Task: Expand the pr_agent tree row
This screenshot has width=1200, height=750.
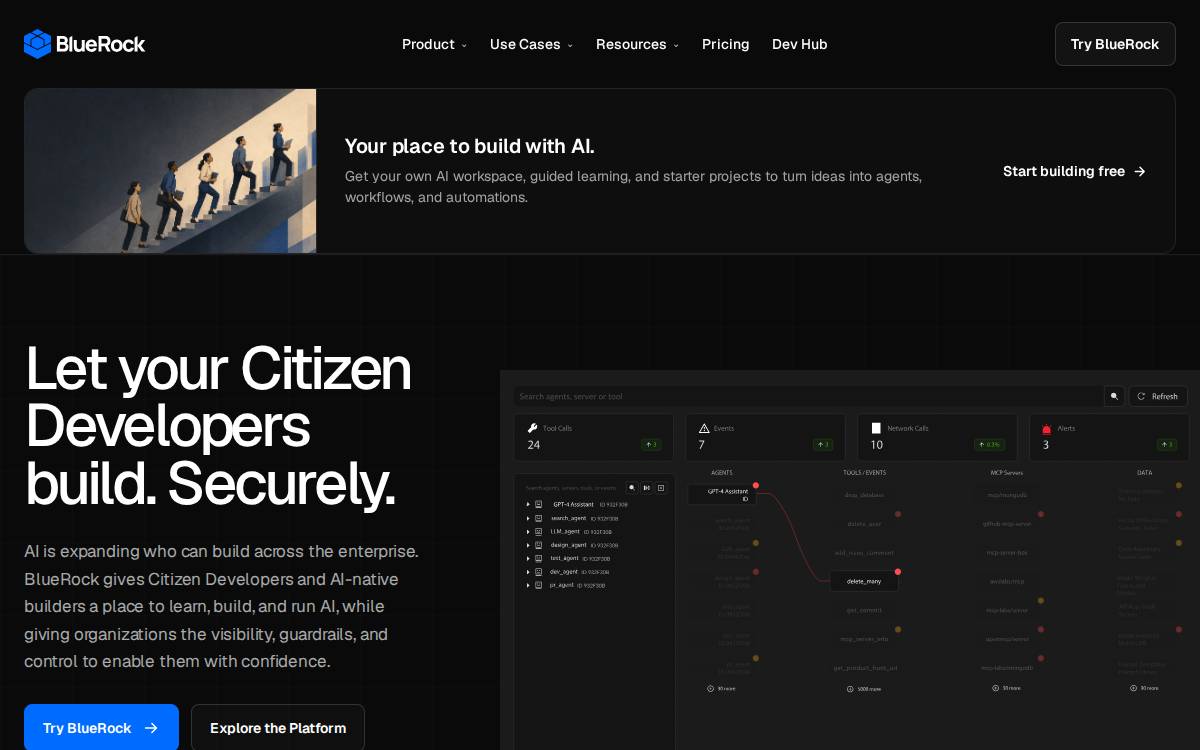Action: pyautogui.click(x=528, y=585)
